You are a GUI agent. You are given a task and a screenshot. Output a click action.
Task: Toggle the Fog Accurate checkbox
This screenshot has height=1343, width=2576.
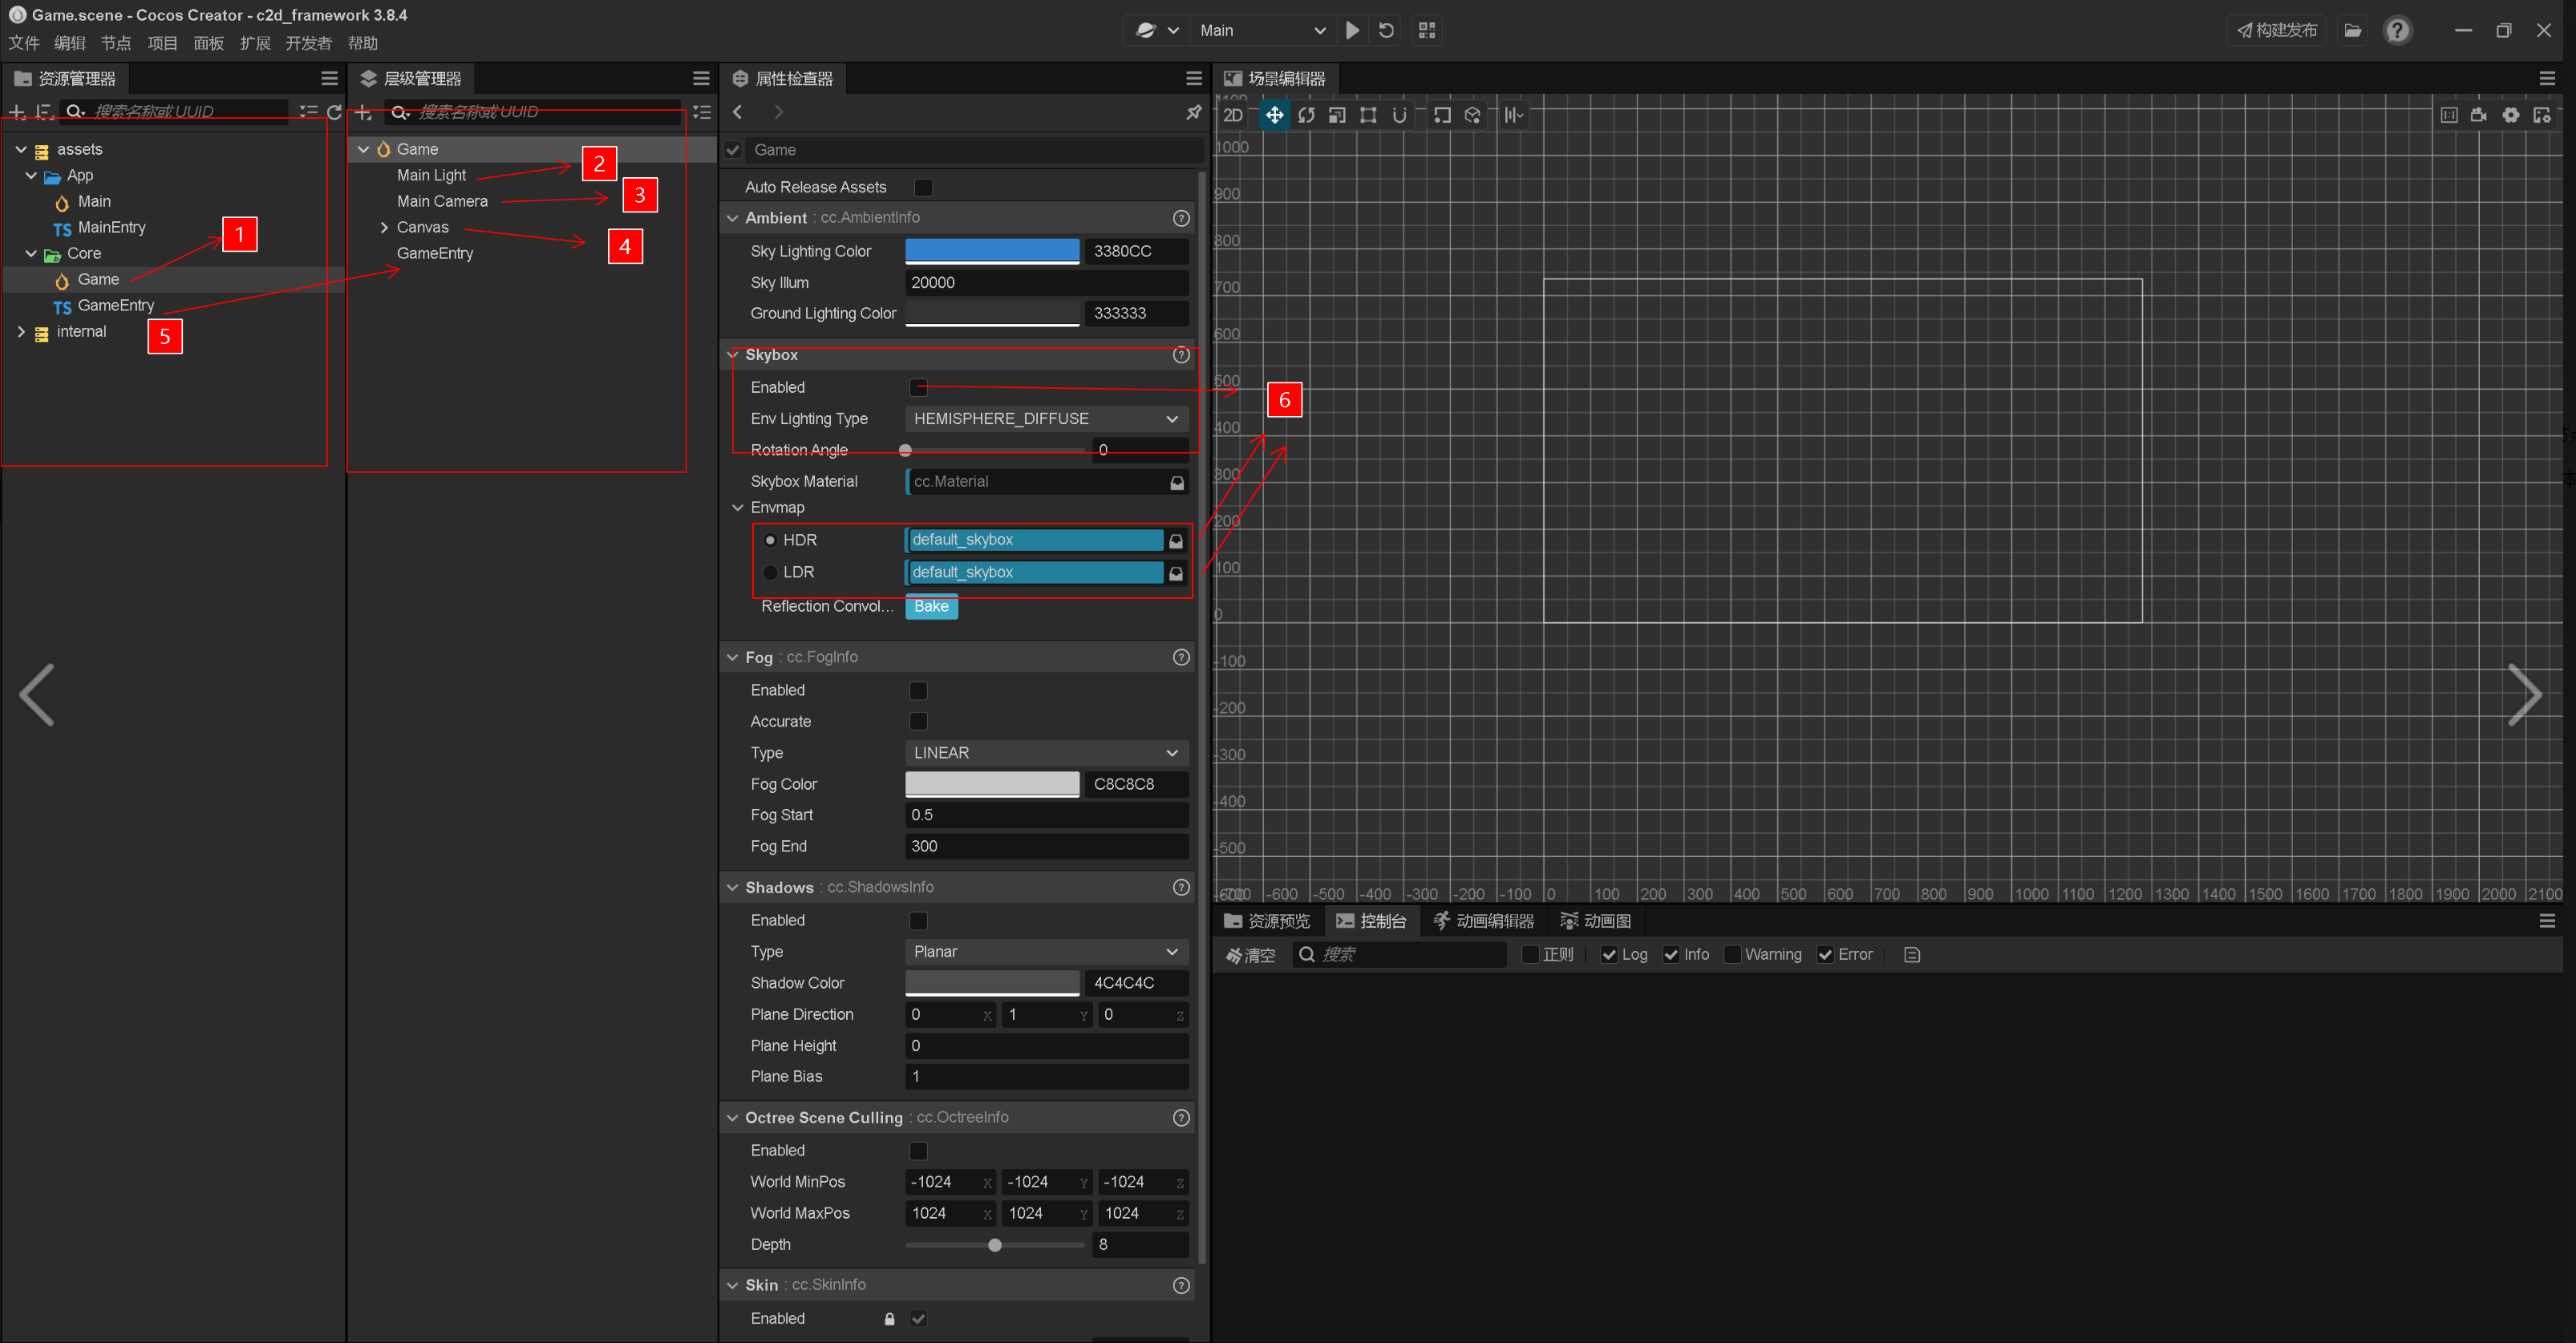tap(918, 721)
